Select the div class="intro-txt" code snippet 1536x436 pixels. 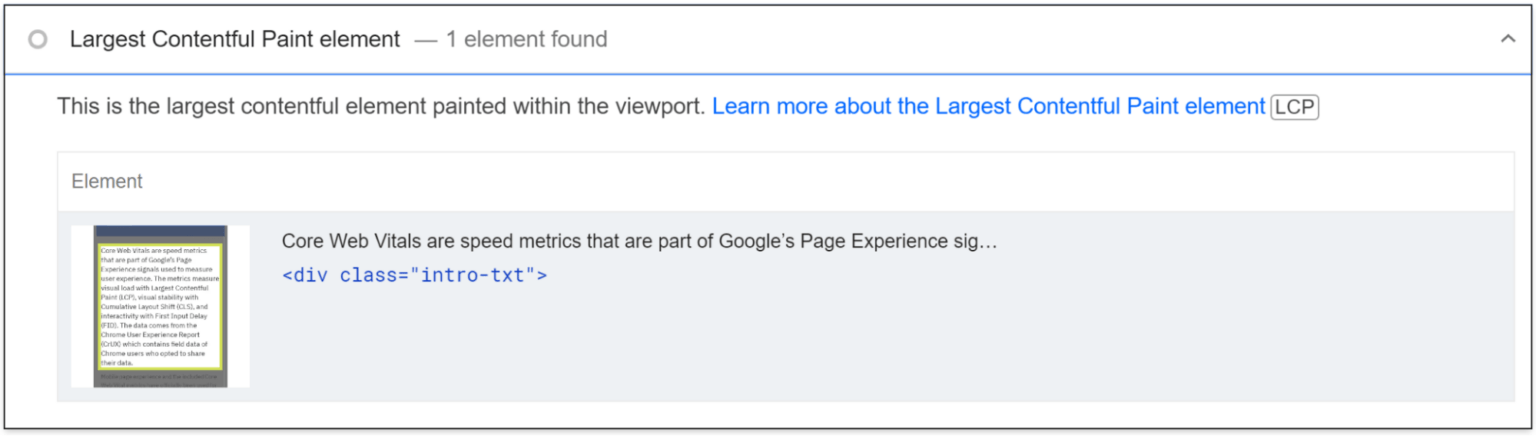click(x=414, y=275)
